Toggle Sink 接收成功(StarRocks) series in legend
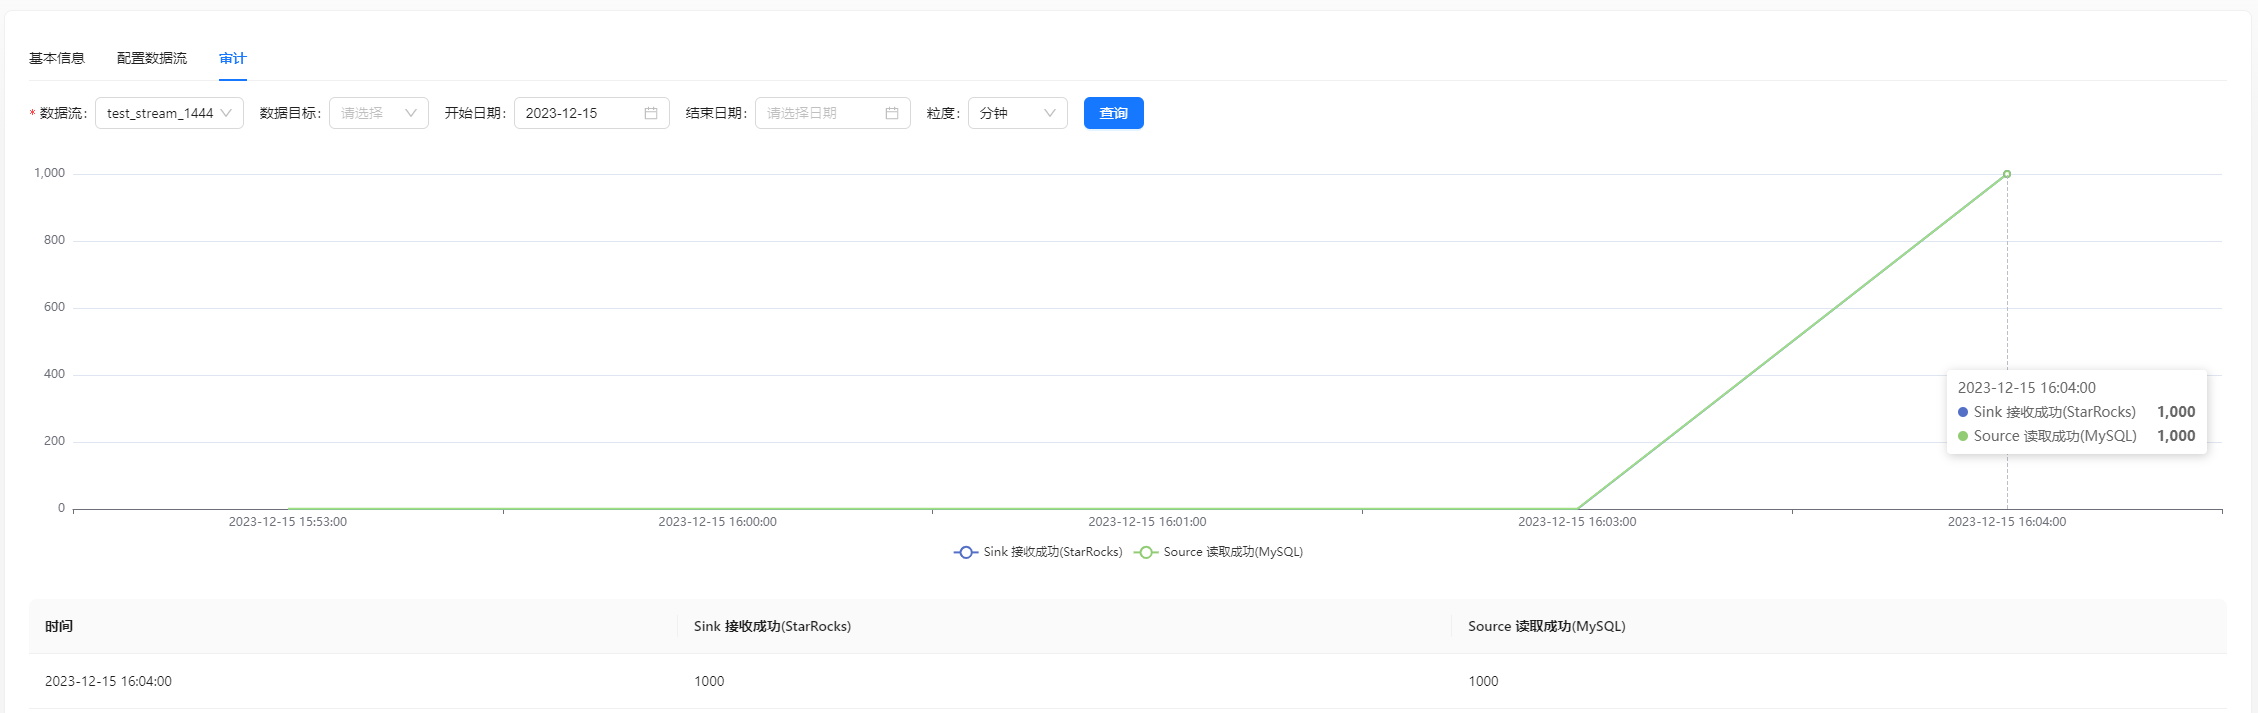The width and height of the screenshot is (2258, 713). click(x=1052, y=552)
